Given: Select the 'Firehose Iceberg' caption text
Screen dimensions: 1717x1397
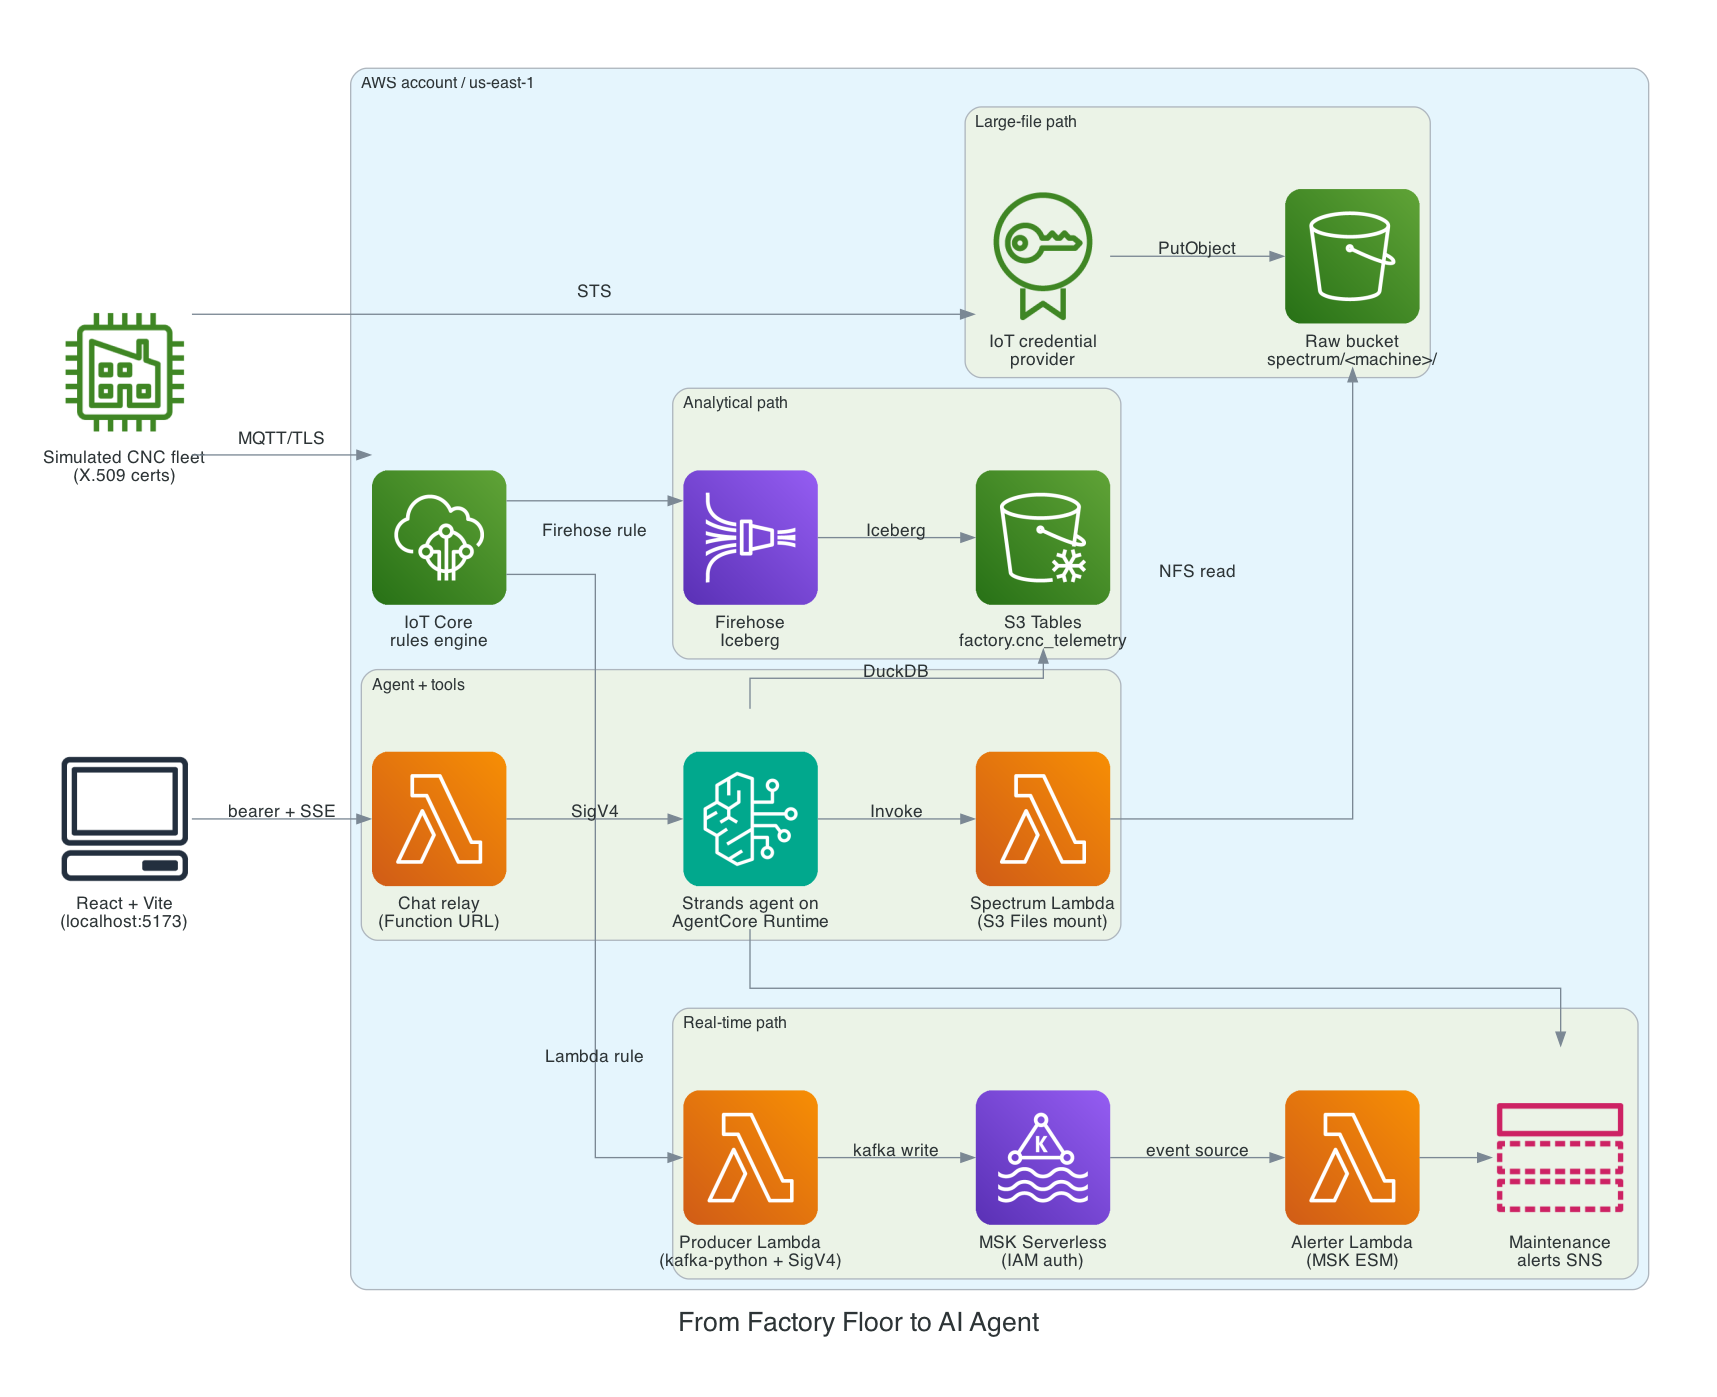Looking at the screenshot, I should tap(750, 631).
